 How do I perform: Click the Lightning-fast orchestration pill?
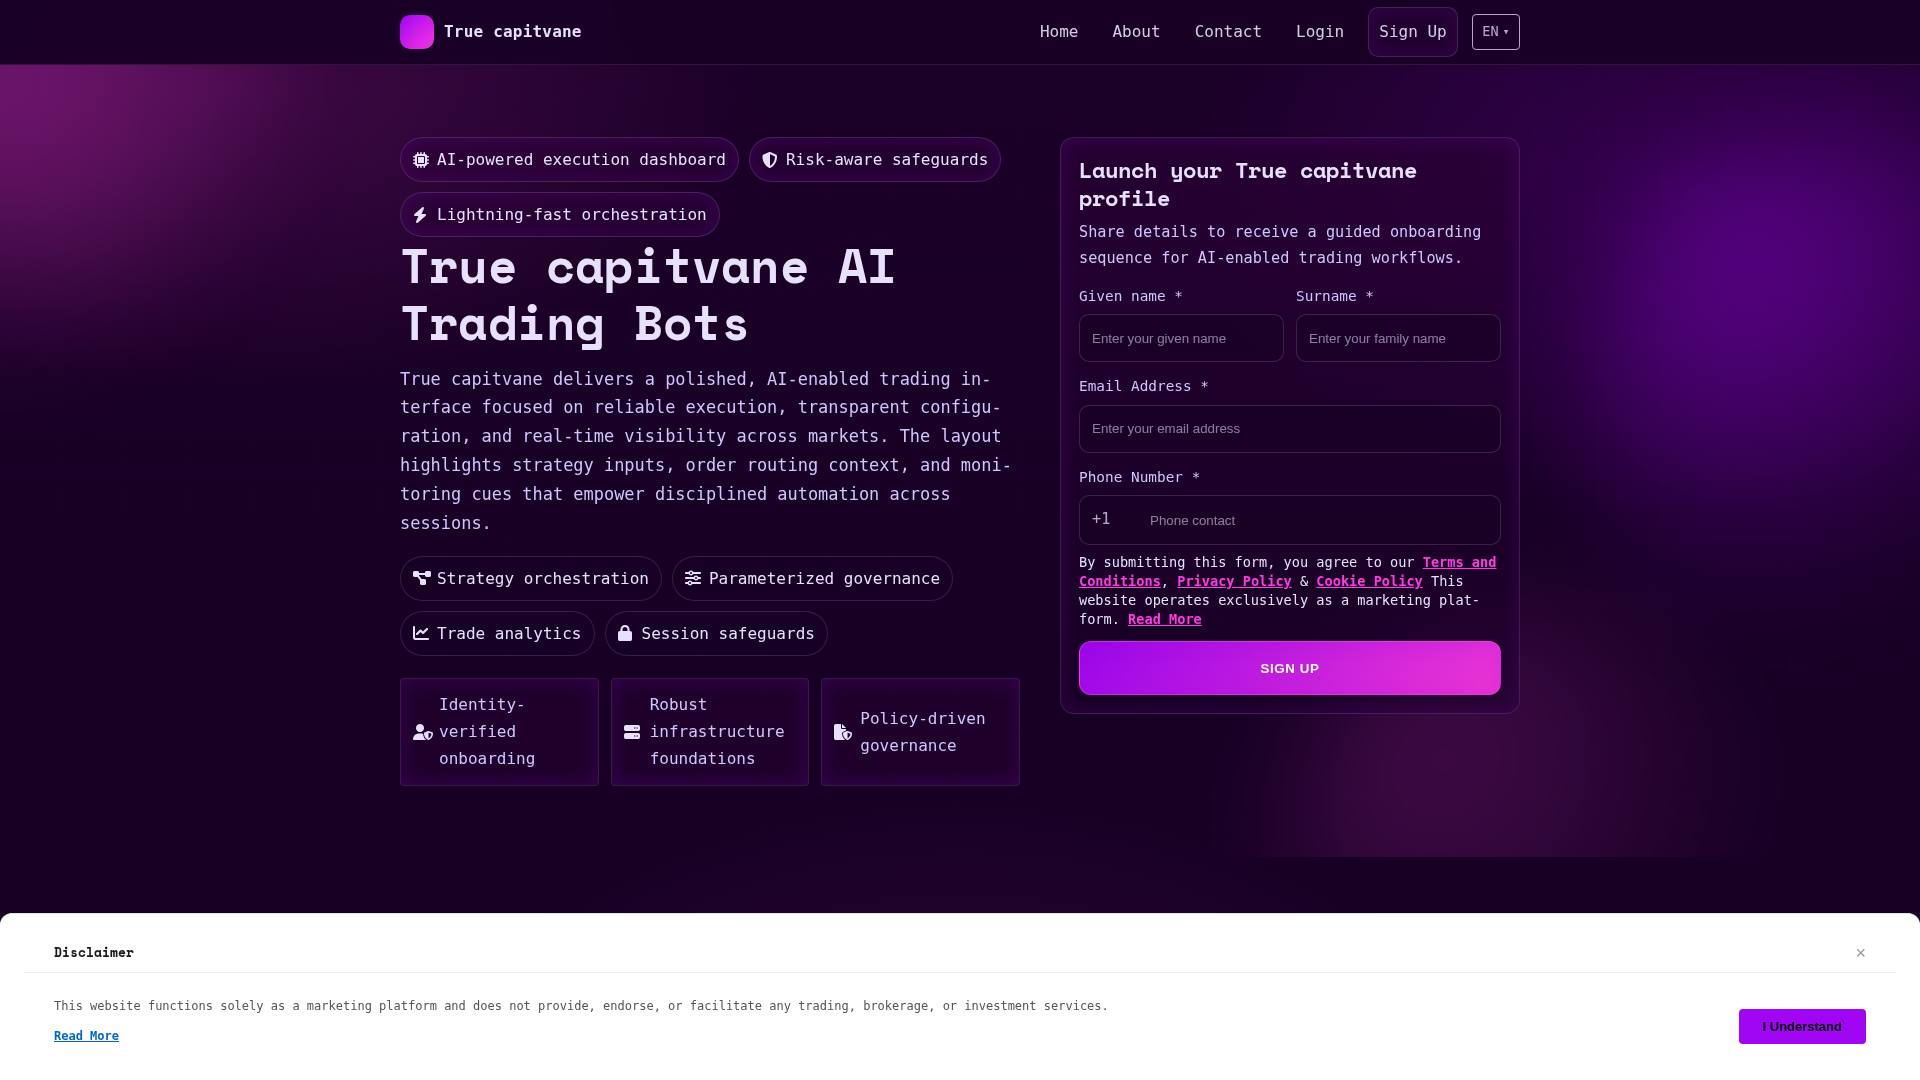pos(560,215)
